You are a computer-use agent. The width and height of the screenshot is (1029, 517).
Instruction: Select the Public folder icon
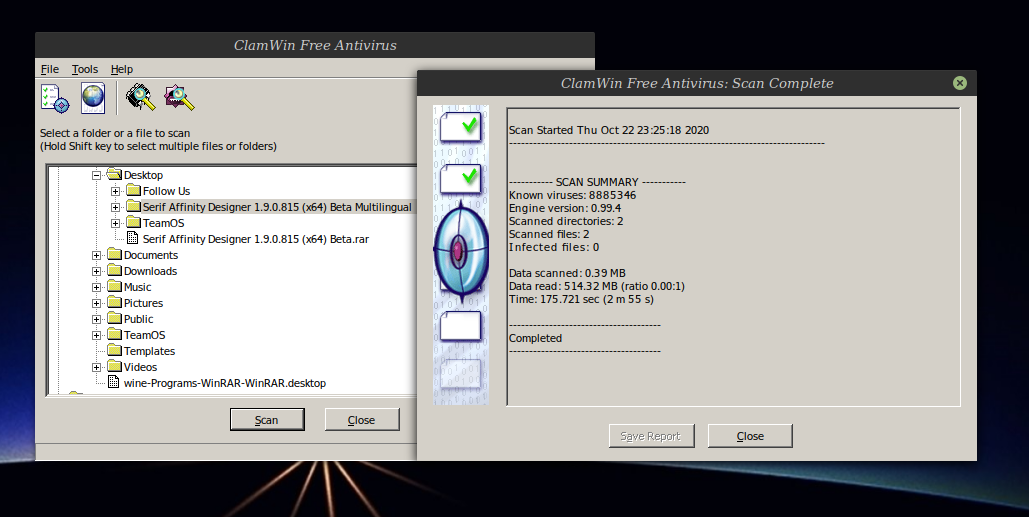click(114, 318)
